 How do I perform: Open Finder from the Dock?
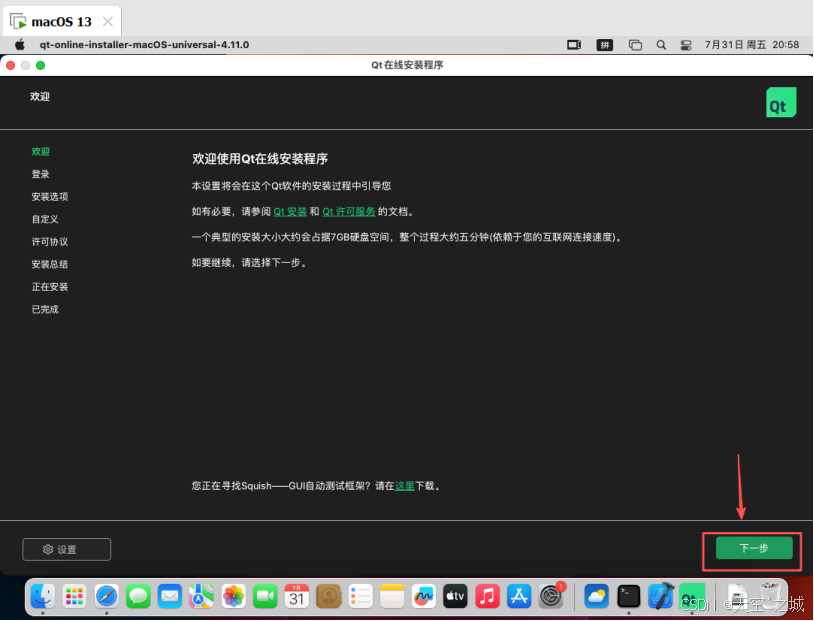43,596
